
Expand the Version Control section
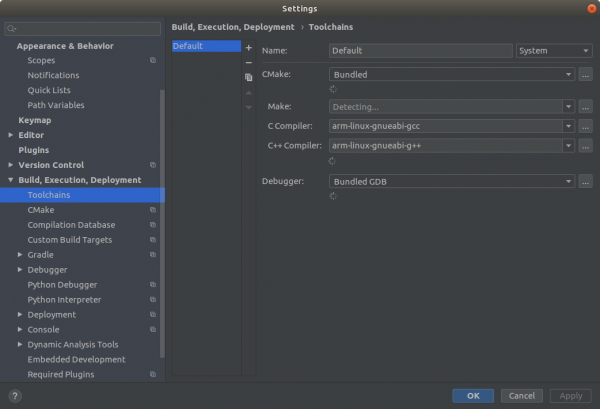coord(11,165)
